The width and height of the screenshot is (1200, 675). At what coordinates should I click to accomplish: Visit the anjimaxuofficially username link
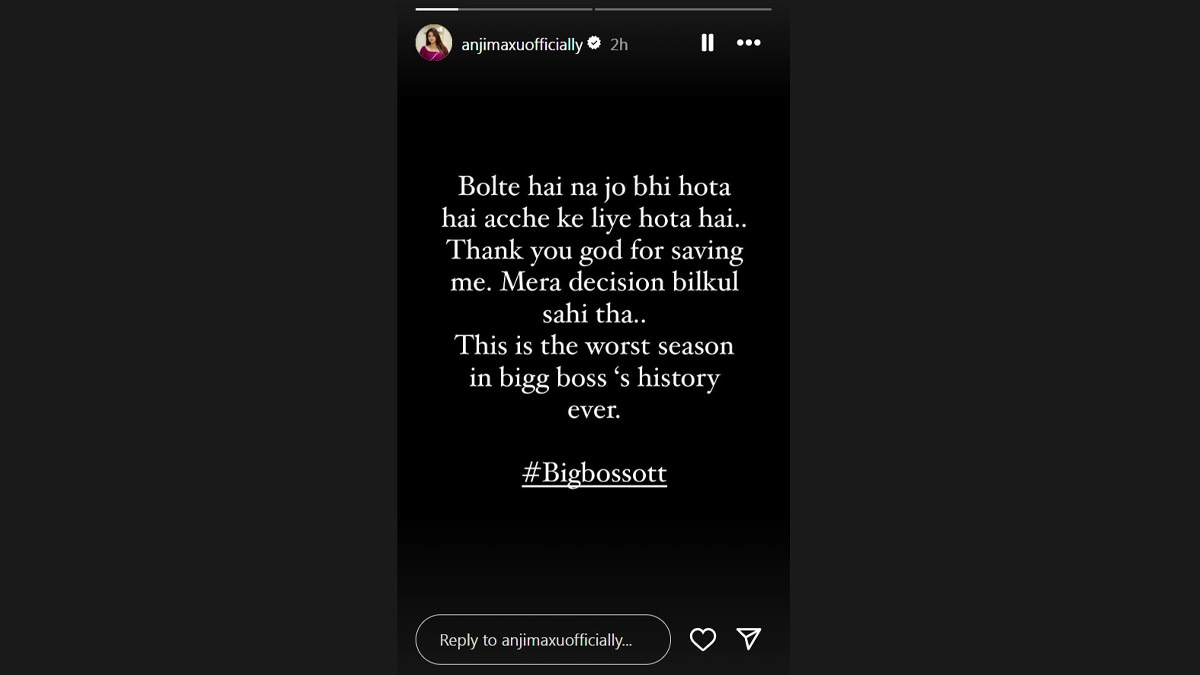pyautogui.click(x=522, y=45)
